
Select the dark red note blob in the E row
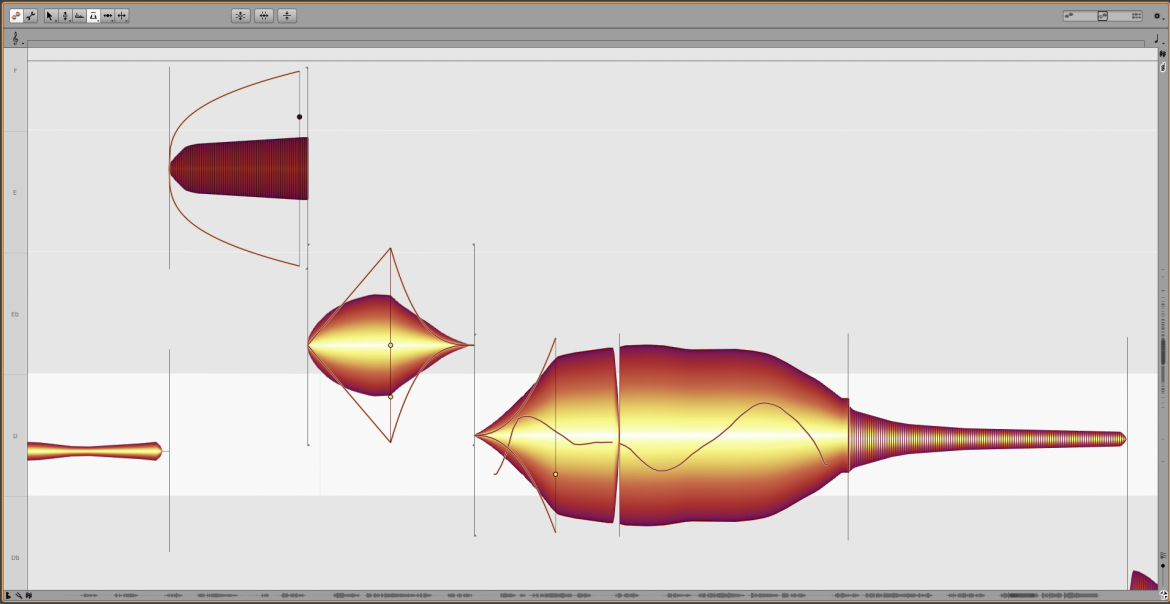pyautogui.click(x=239, y=169)
